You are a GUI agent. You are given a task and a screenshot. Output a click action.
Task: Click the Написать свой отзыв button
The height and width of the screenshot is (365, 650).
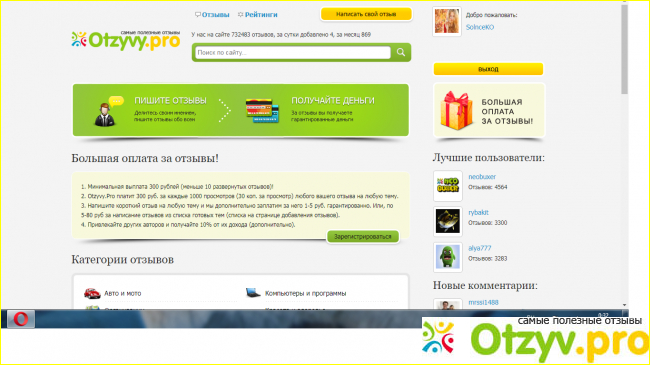pyautogui.click(x=366, y=14)
